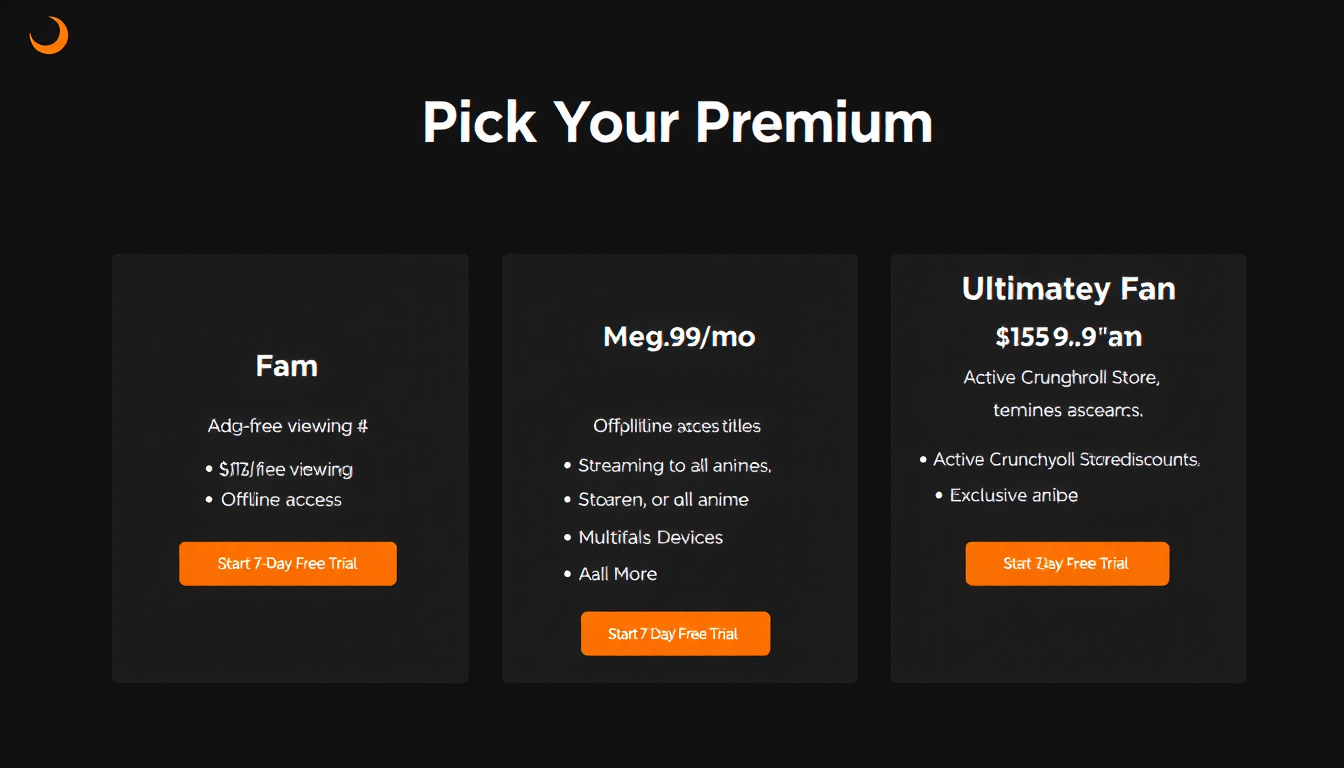Click the "Ultimatey Fan" plan title
1344x768 pixels.
click(1068, 289)
